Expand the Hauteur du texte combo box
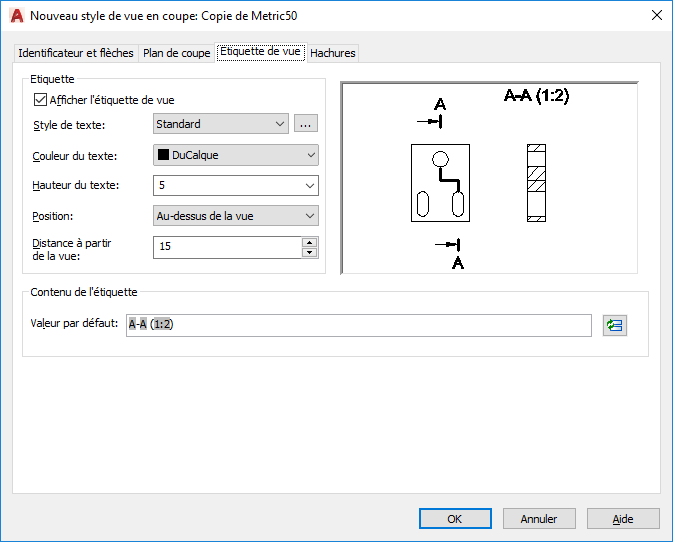 point(310,186)
